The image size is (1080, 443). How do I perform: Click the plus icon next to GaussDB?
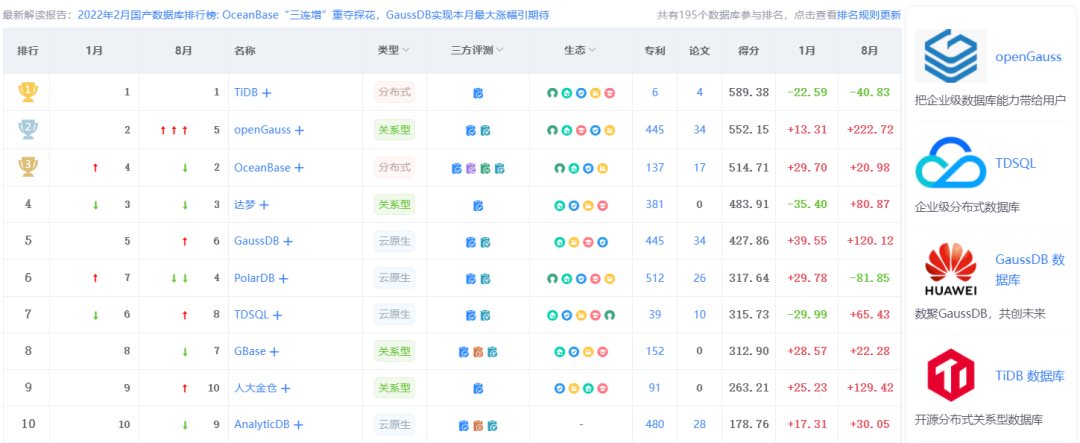click(288, 241)
